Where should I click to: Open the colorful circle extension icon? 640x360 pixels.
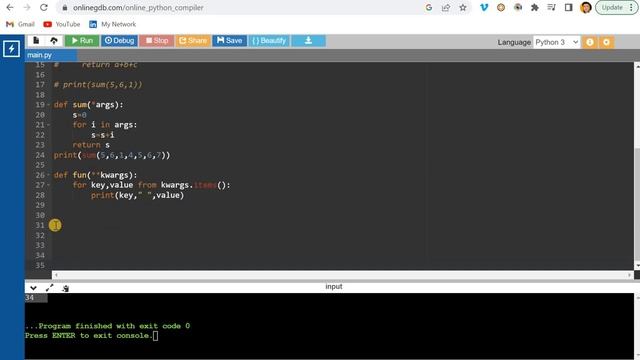pos(501,7)
